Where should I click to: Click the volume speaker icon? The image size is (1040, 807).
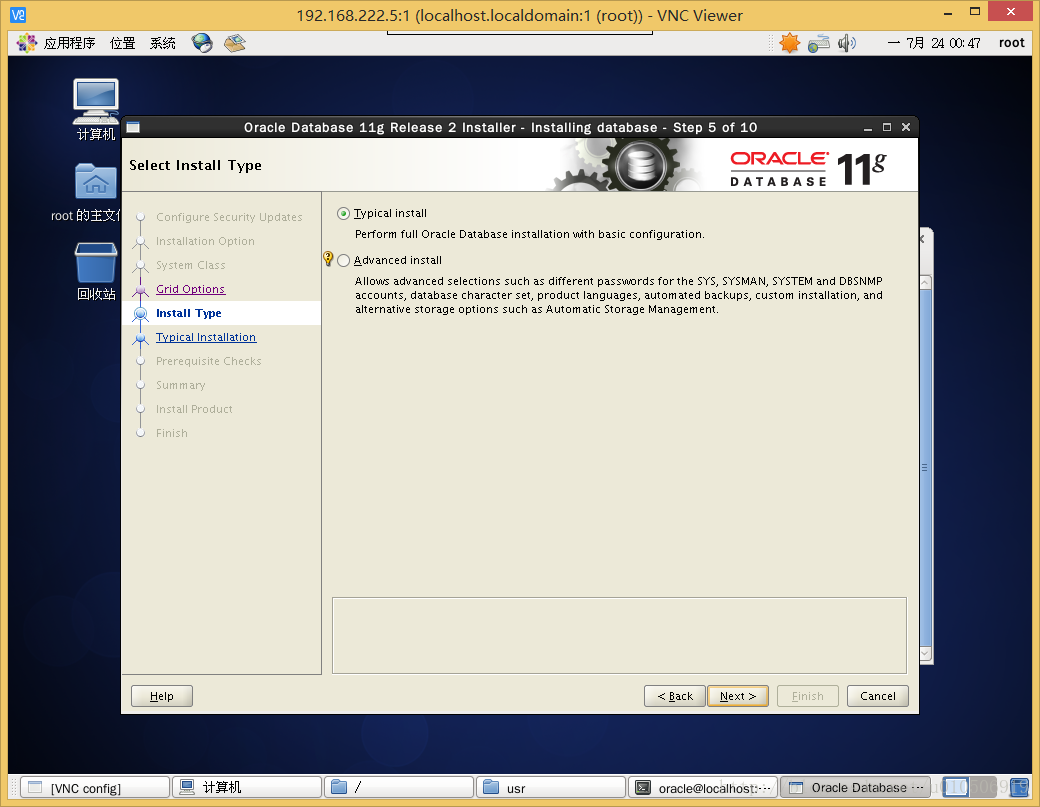click(x=846, y=43)
